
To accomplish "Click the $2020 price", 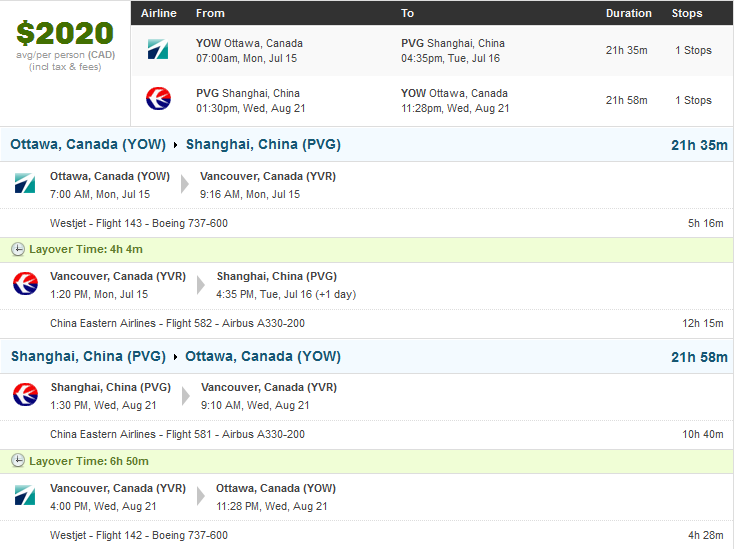I will [x=65, y=33].
